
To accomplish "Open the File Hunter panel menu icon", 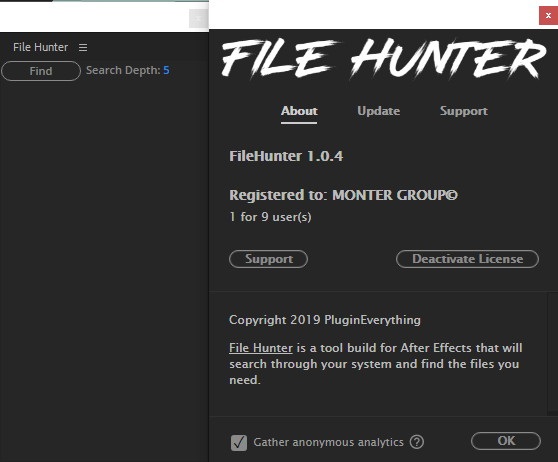I will click(83, 47).
